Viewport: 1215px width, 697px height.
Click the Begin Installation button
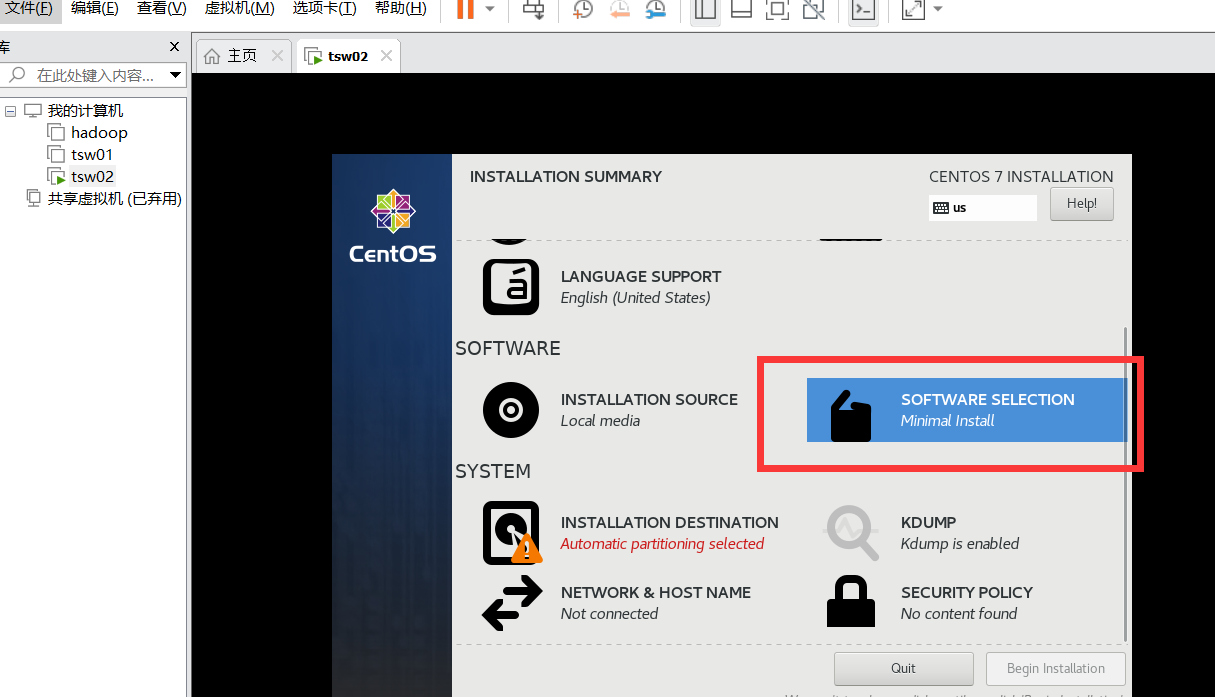(x=1056, y=668)
